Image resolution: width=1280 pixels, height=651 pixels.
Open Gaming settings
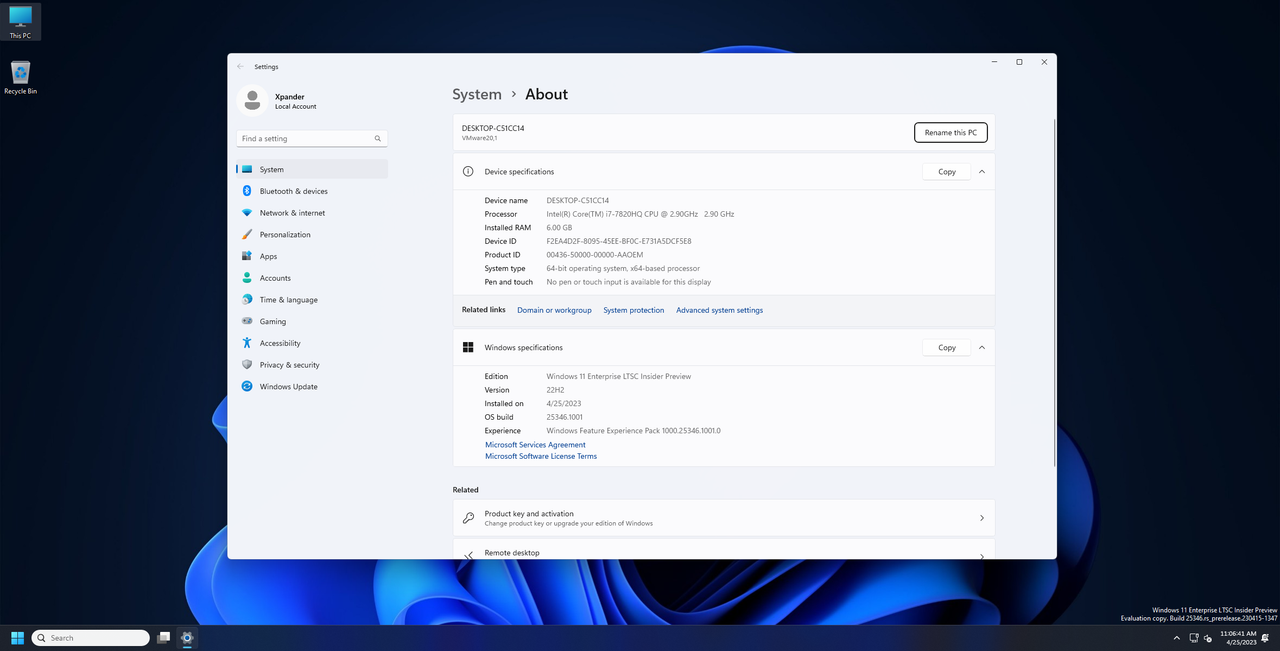point(312,321)
